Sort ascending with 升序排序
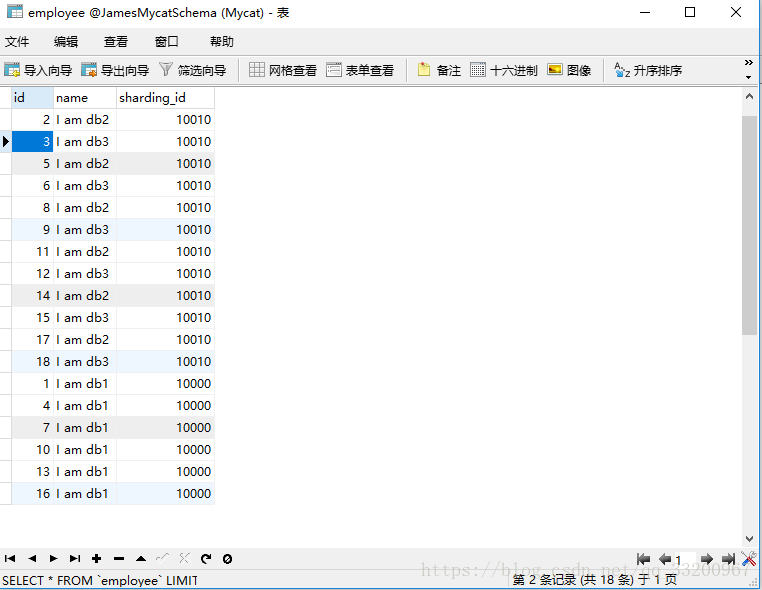762x590 pixels. pyautogui.click(x=648, y=70)
